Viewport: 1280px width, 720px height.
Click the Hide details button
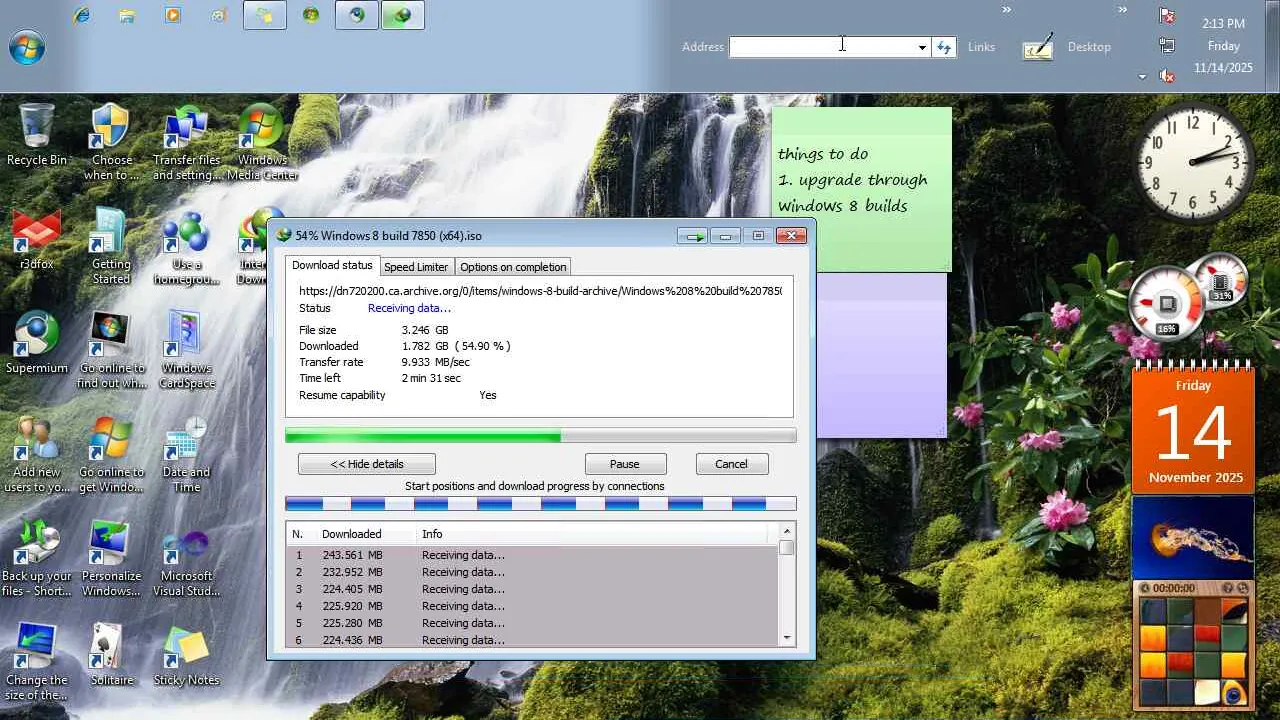[x=367, y=464]
